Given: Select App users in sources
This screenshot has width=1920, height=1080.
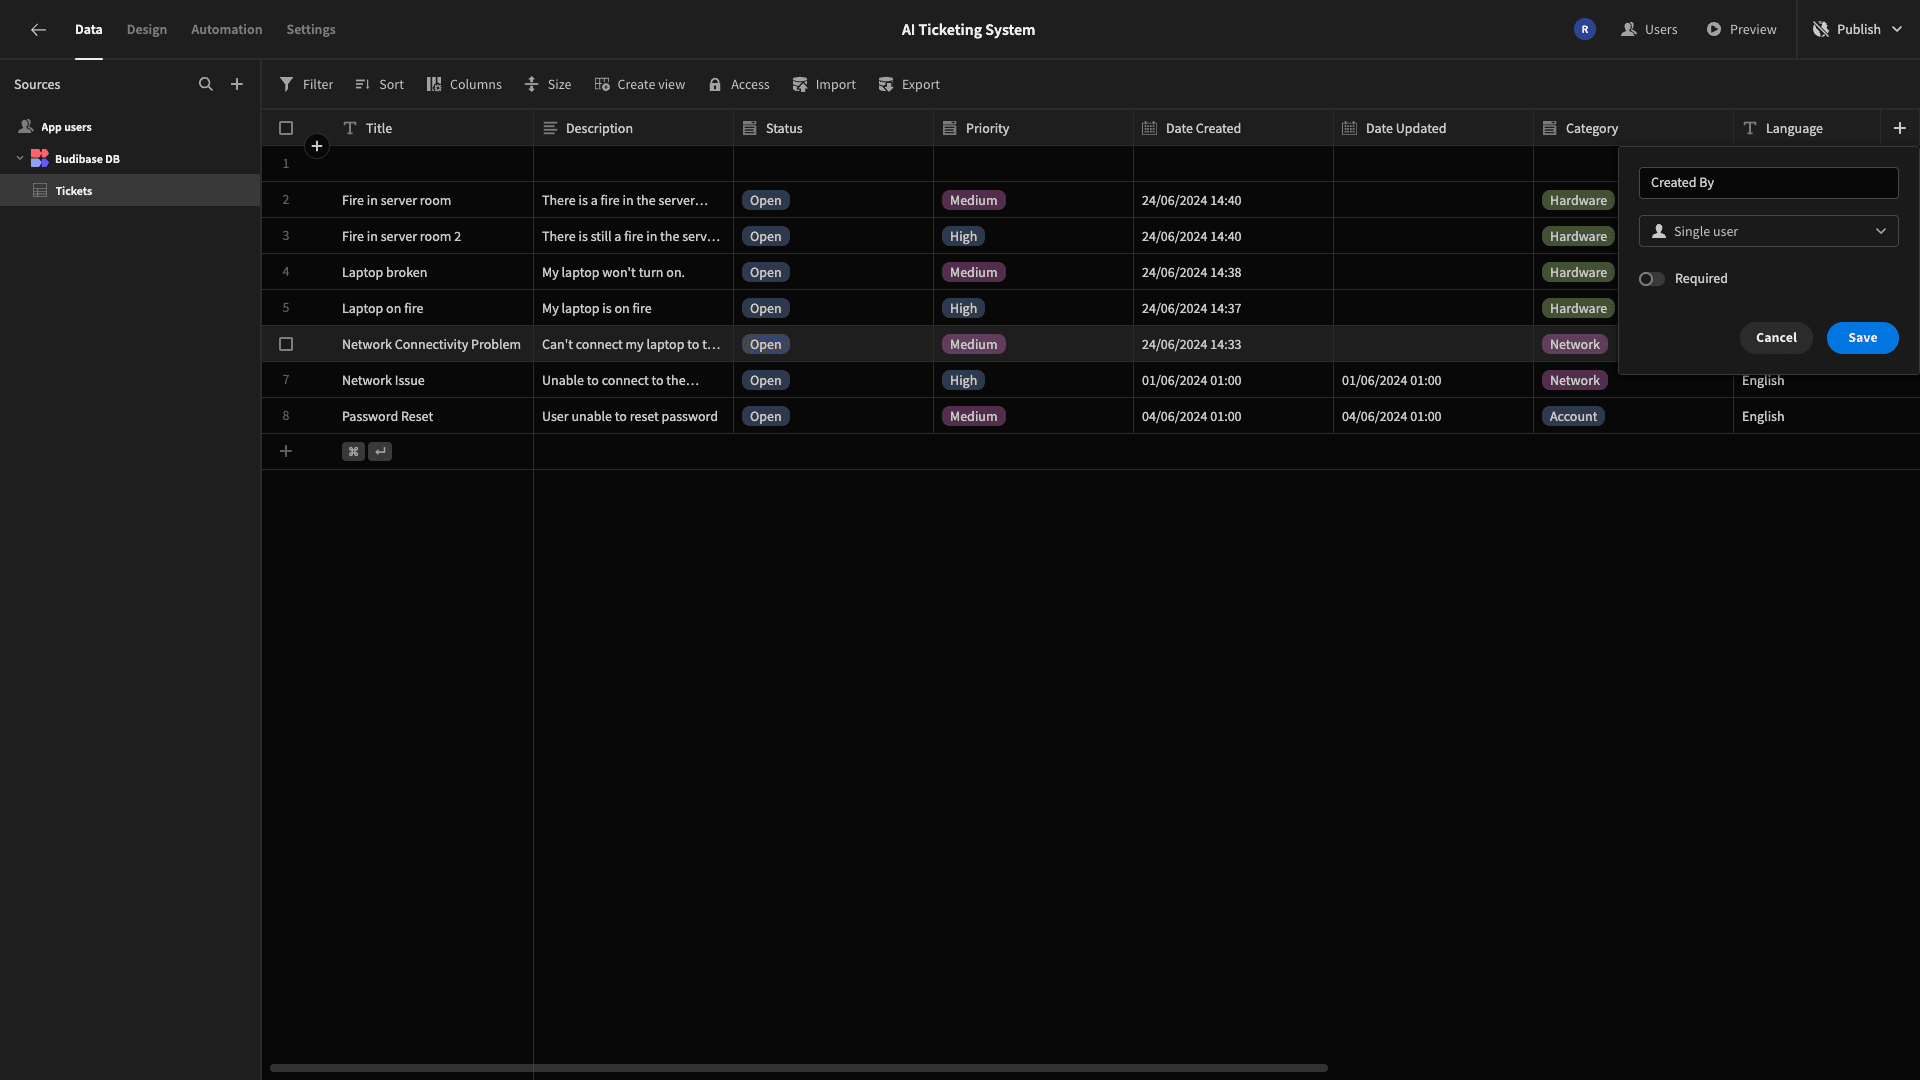Looking at the screenshot, I should tap(66, 127).
